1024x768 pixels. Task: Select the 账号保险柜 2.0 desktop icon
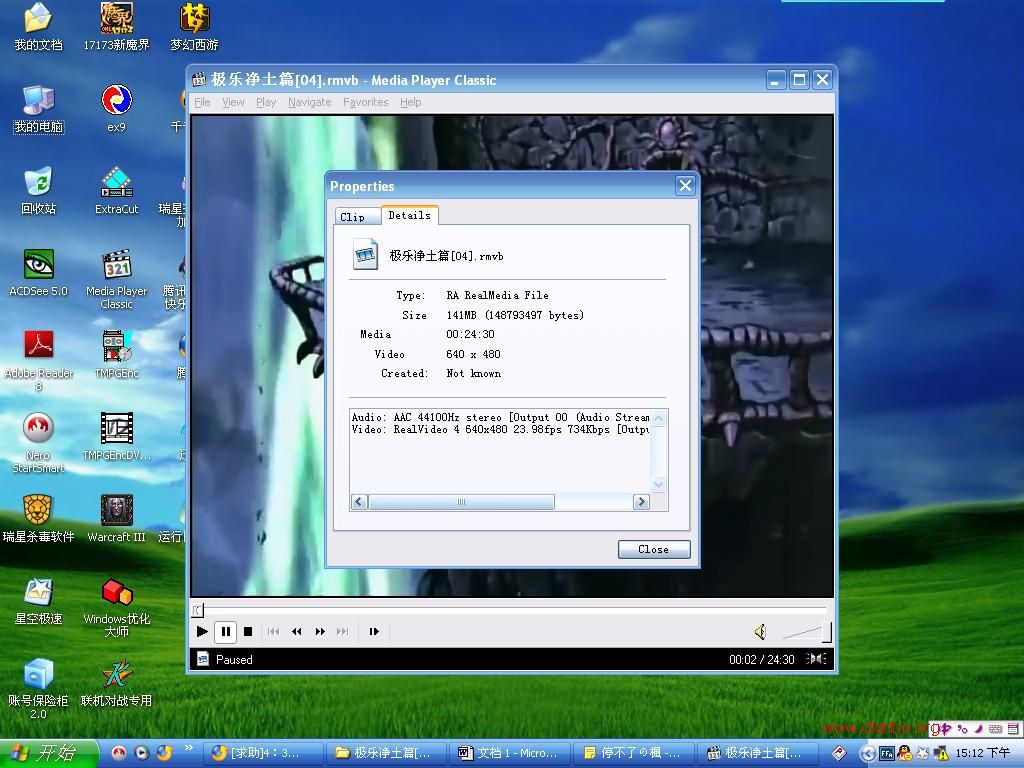[x=39, y=690]
